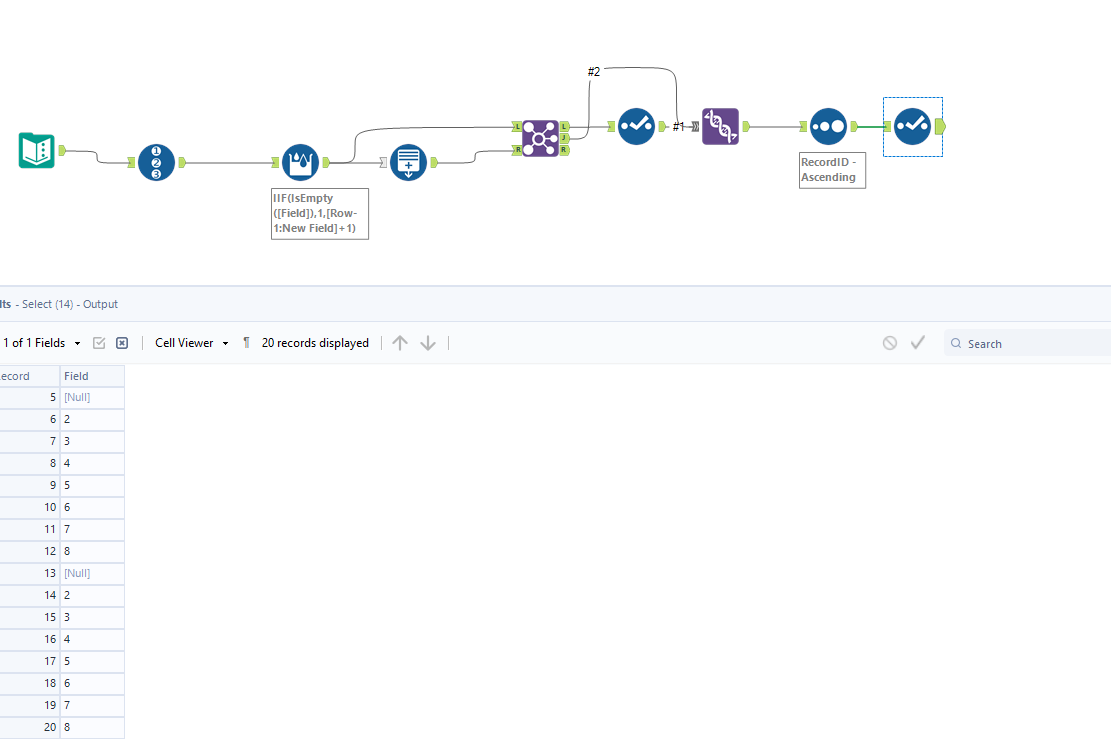The height and width of the screenshot is (748, 1111).
Task: Click the select-all checkbox icon near Fields dropdown
Action: tap(99, 342)
